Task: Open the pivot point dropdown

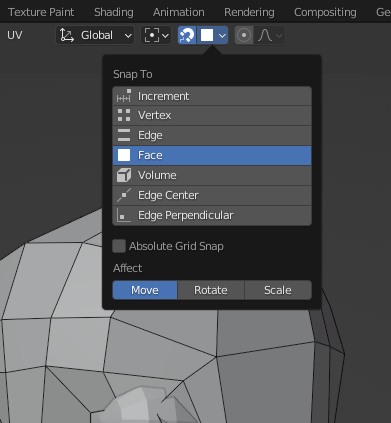Action: tap(156, 35)
